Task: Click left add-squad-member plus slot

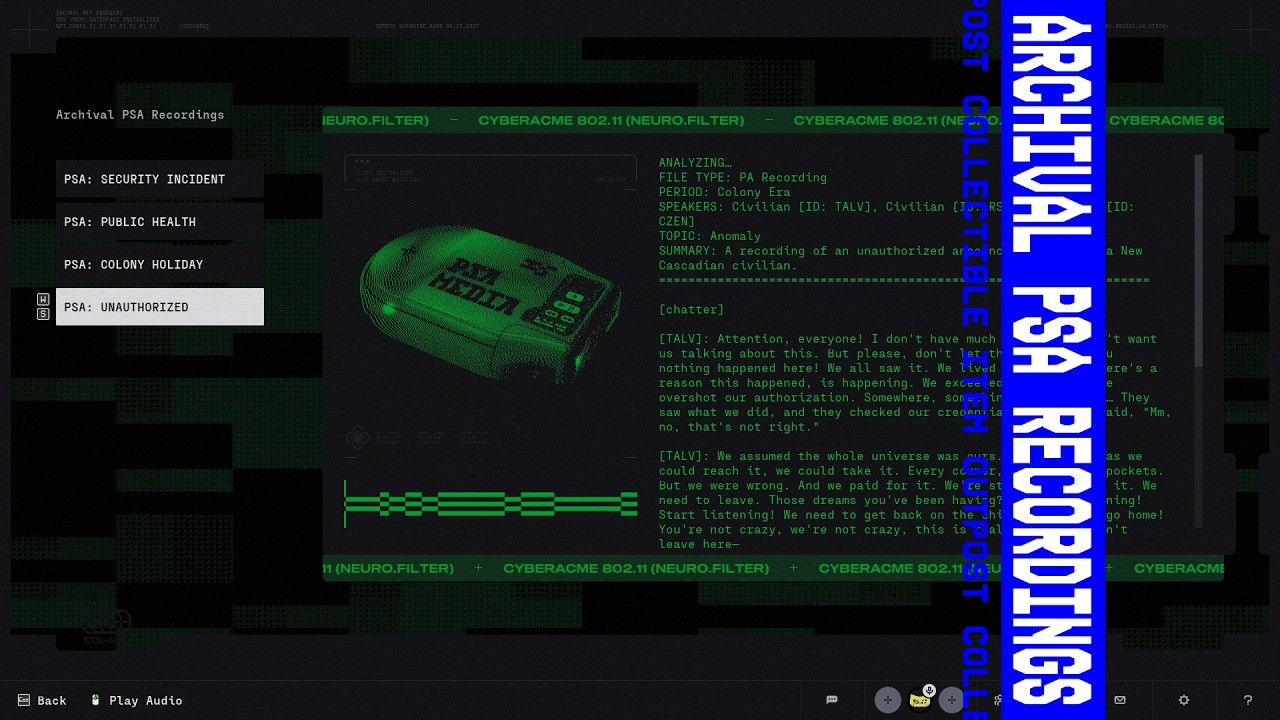Action: coord(887,700)
